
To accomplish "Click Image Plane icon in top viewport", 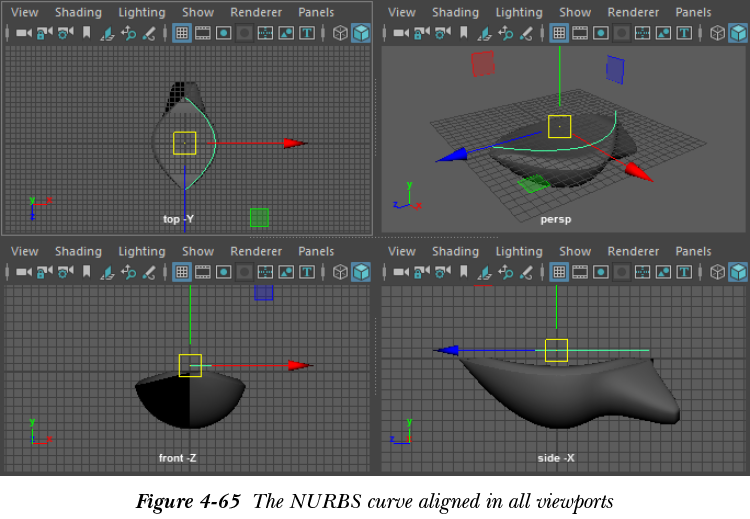I will coord(107,33).
